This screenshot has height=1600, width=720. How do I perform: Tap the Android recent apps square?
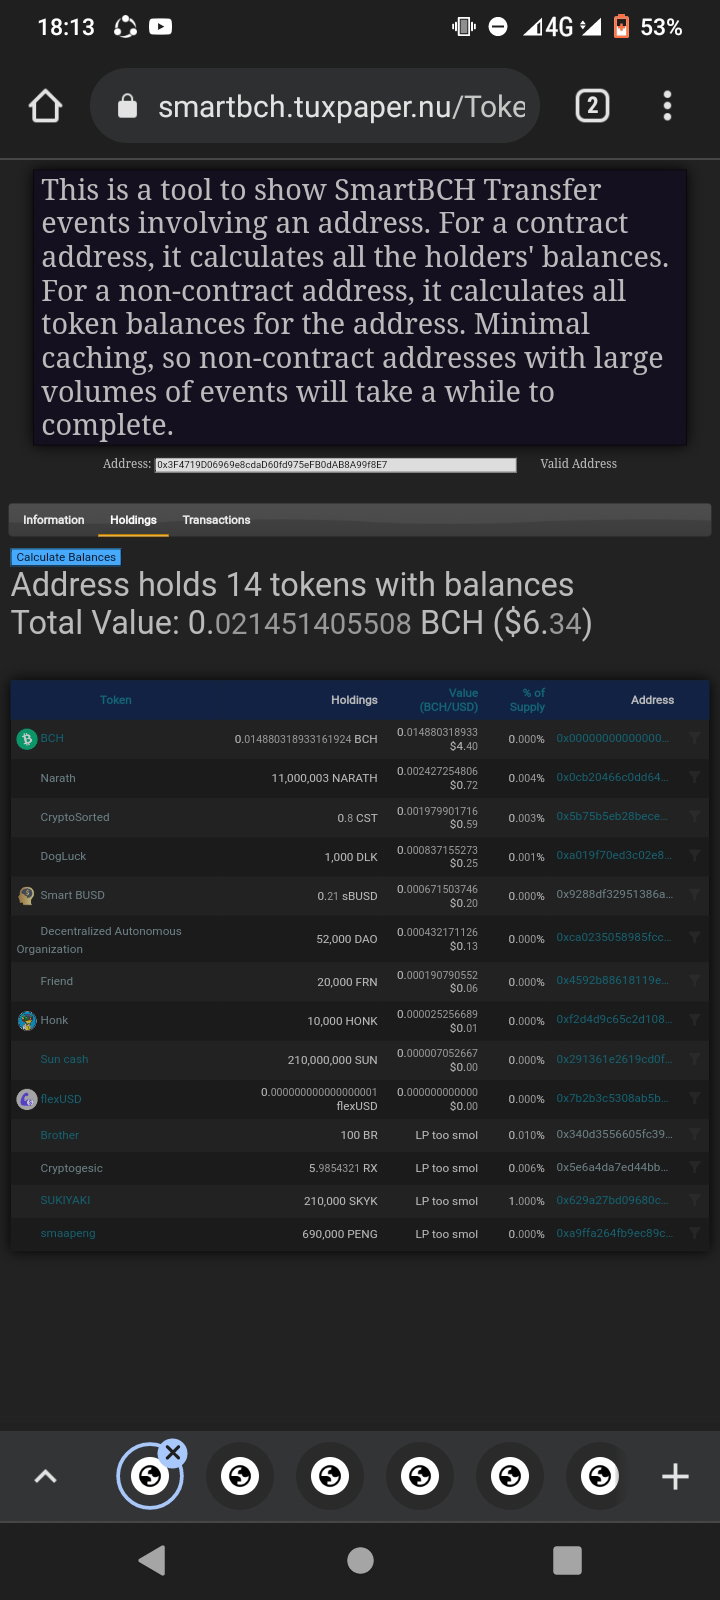click(567, 1560)
